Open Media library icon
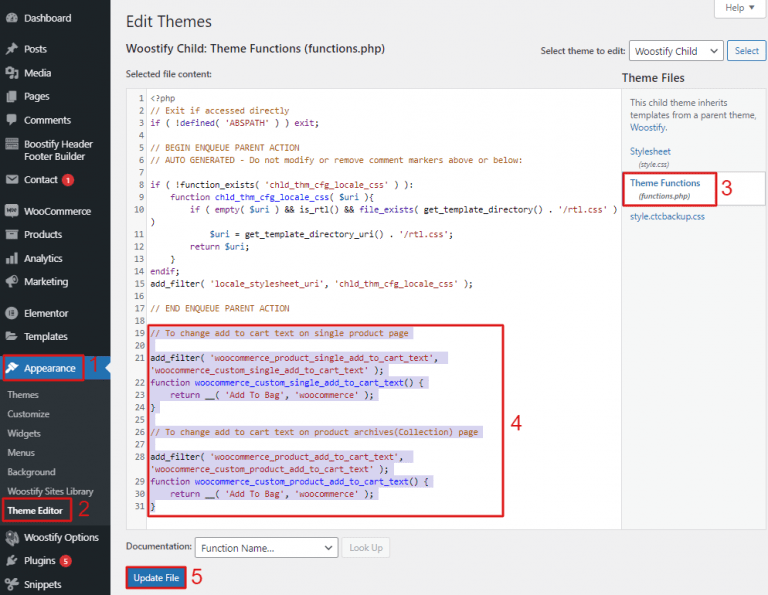The width and height of the screenshot is (768, 595). click(11, 73)
